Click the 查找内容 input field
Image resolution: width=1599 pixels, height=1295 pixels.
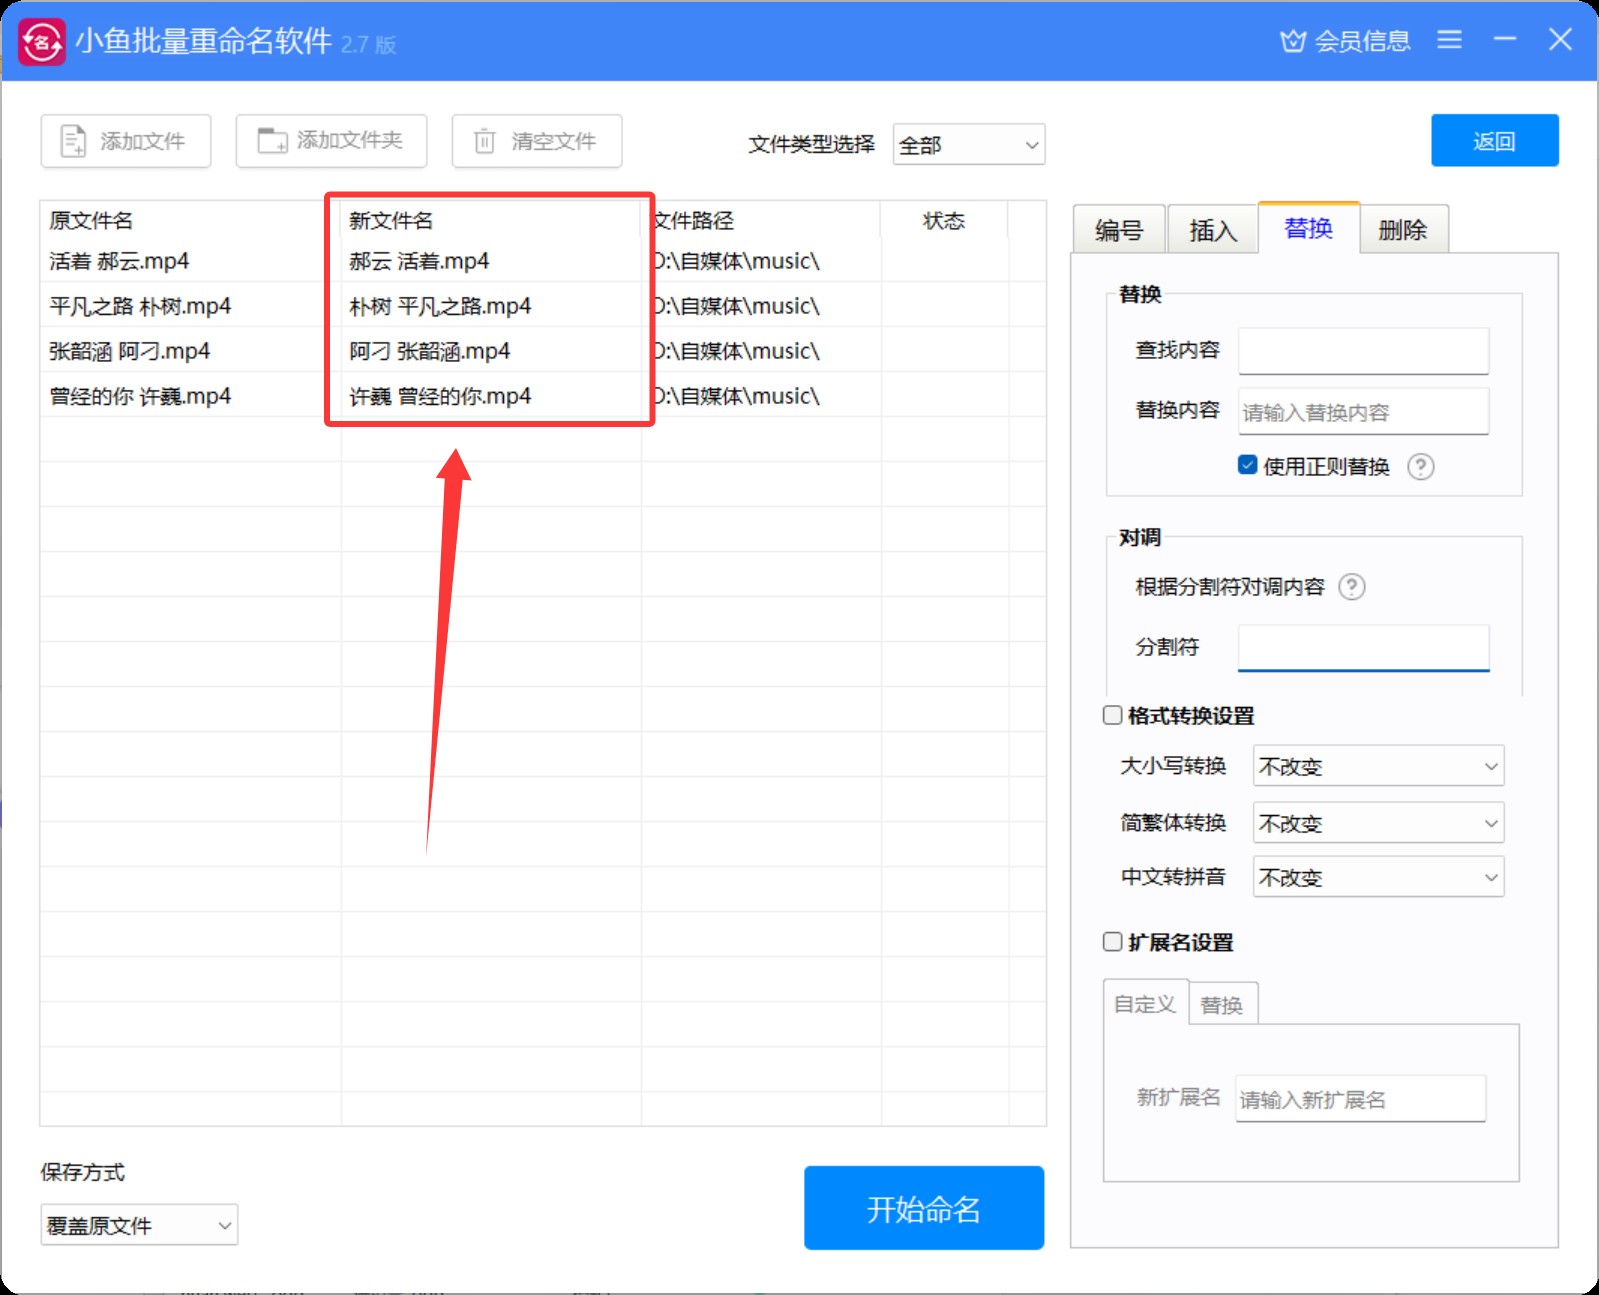click(1363, 351)
